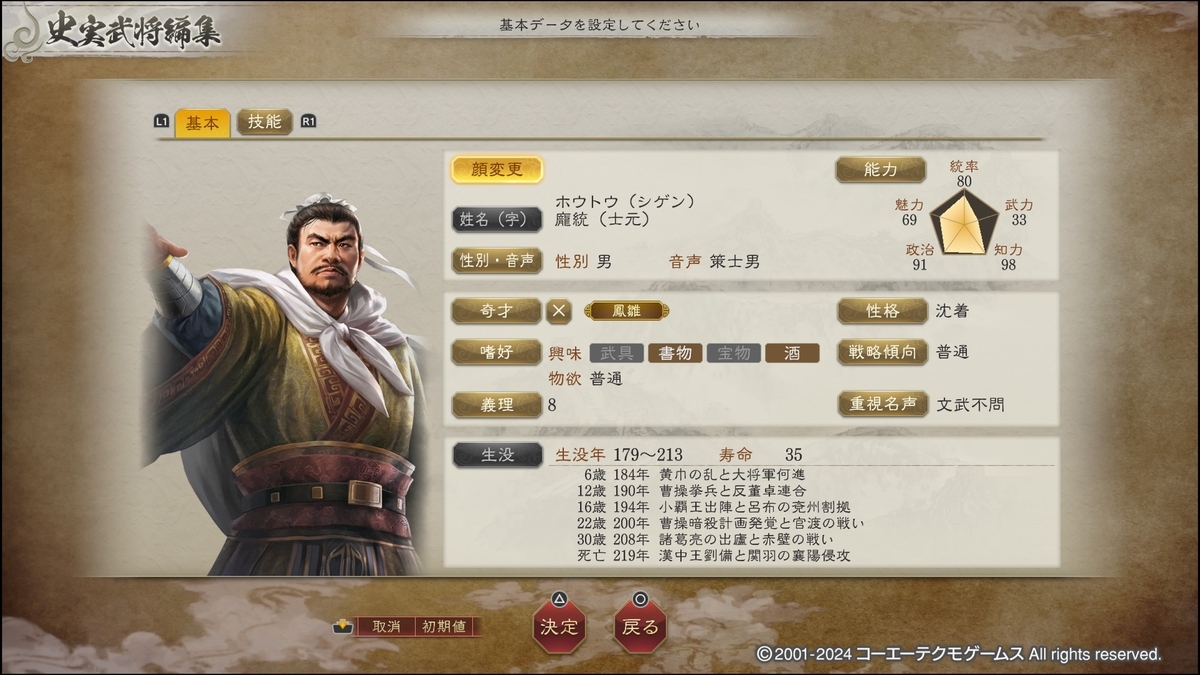Select the 基本 tab
This screenshot has height=675, width=1200.
coord(202,123)
